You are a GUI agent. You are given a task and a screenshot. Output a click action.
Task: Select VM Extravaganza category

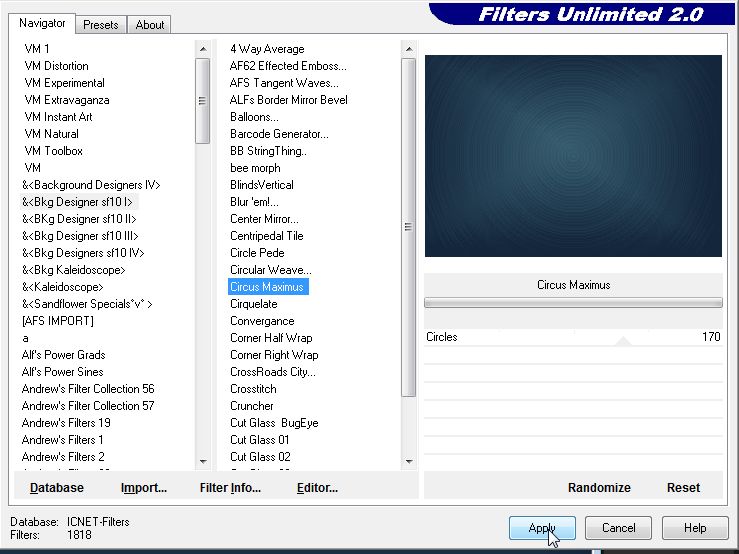[67, 100]
